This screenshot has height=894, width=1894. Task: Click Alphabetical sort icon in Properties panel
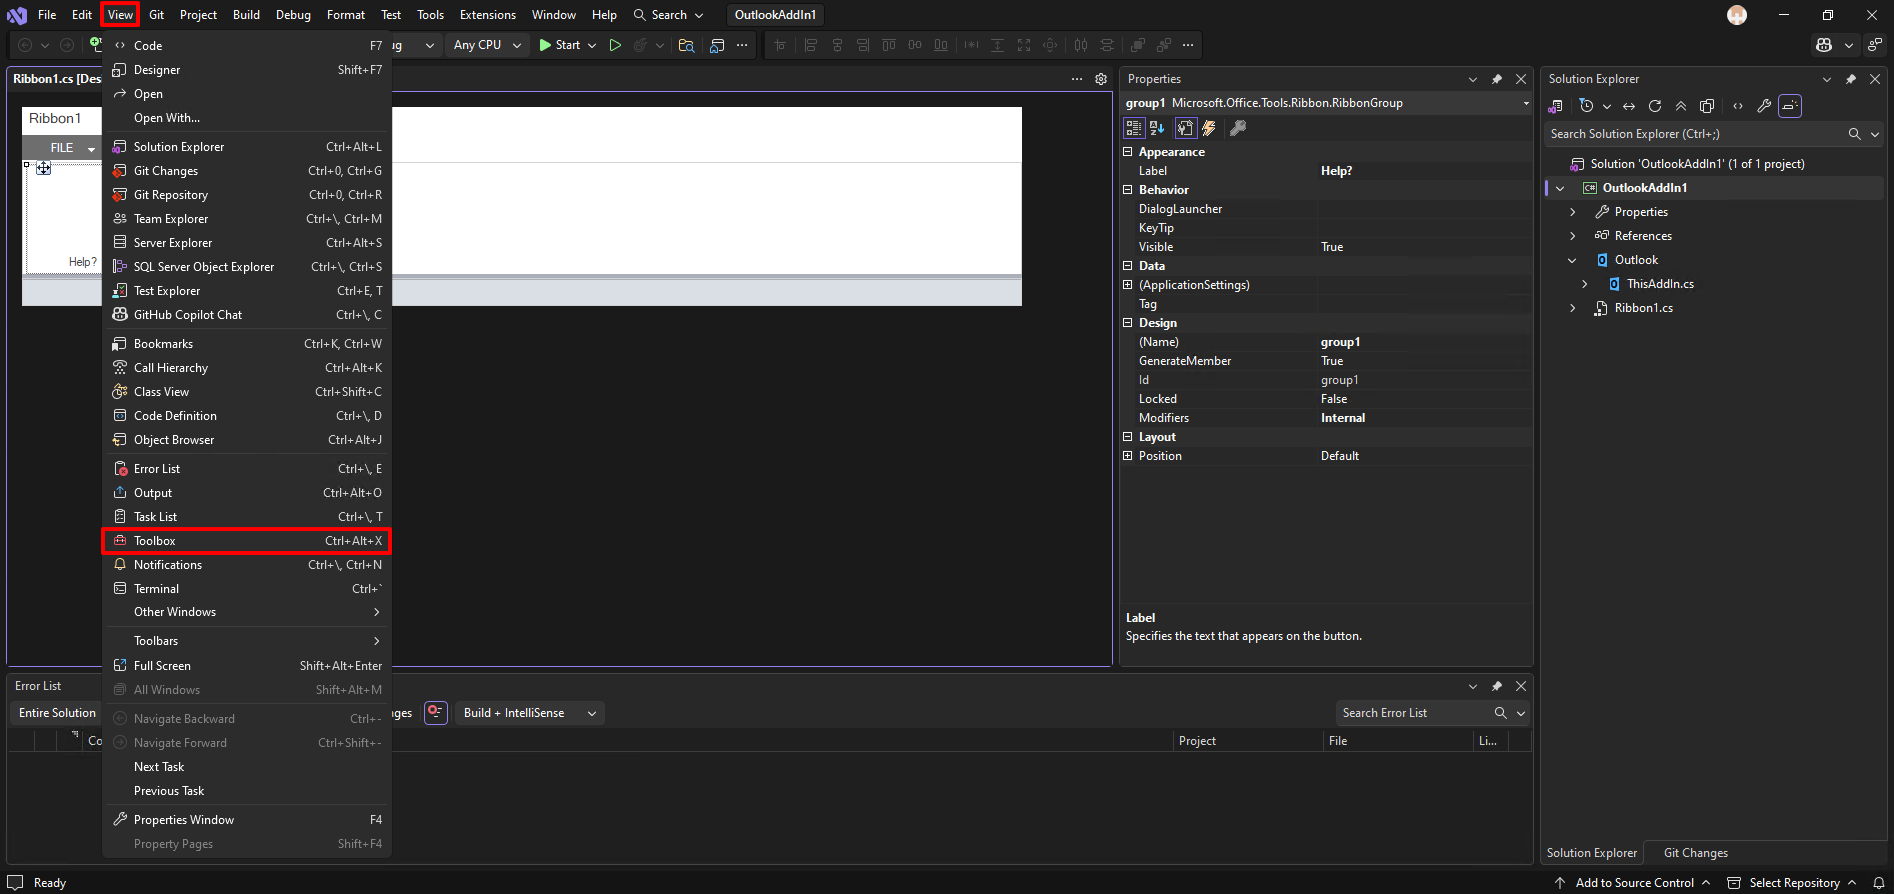click(x=1158, y=128)
